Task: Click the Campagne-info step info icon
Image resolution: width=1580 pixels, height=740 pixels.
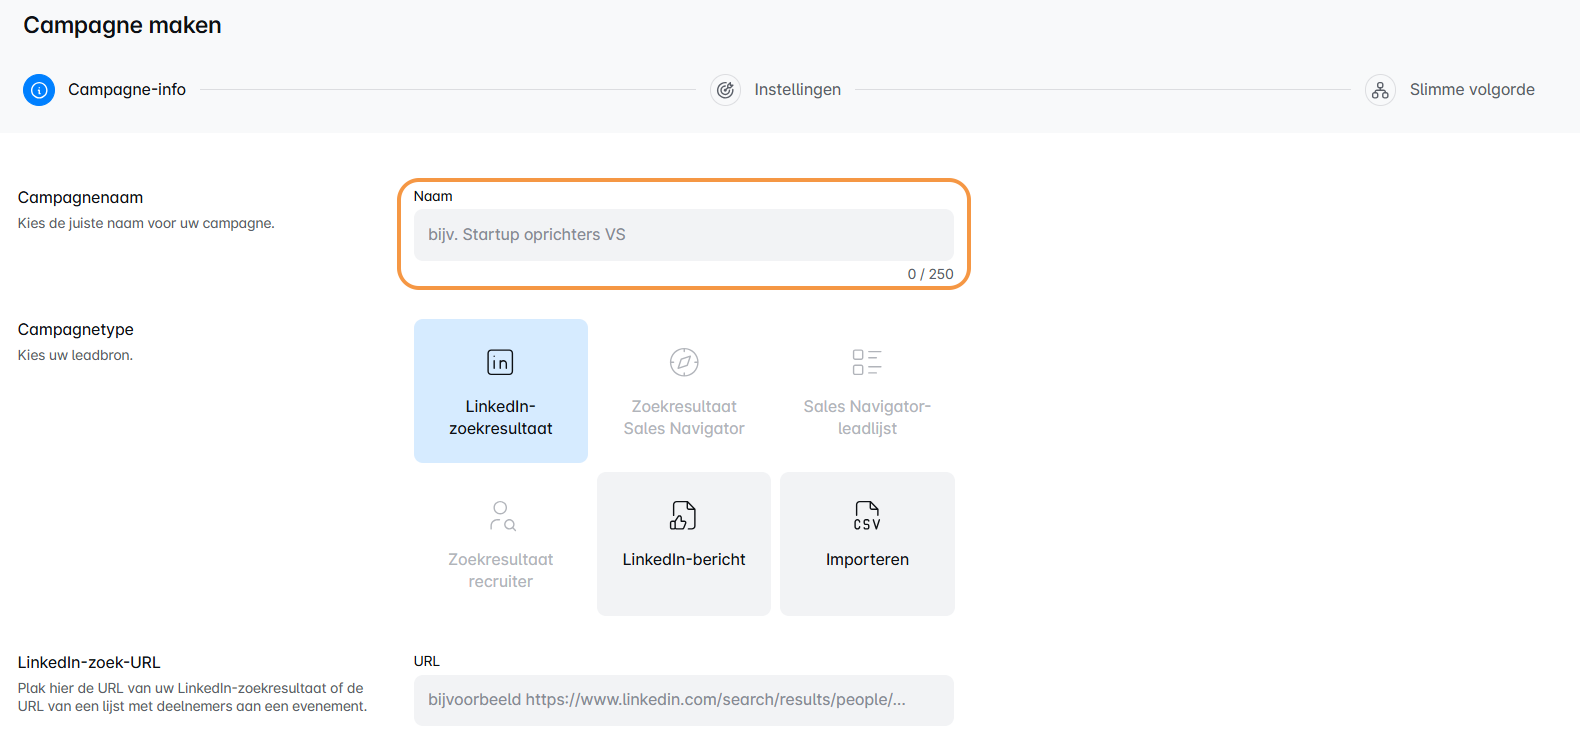Action: point(39,90)
